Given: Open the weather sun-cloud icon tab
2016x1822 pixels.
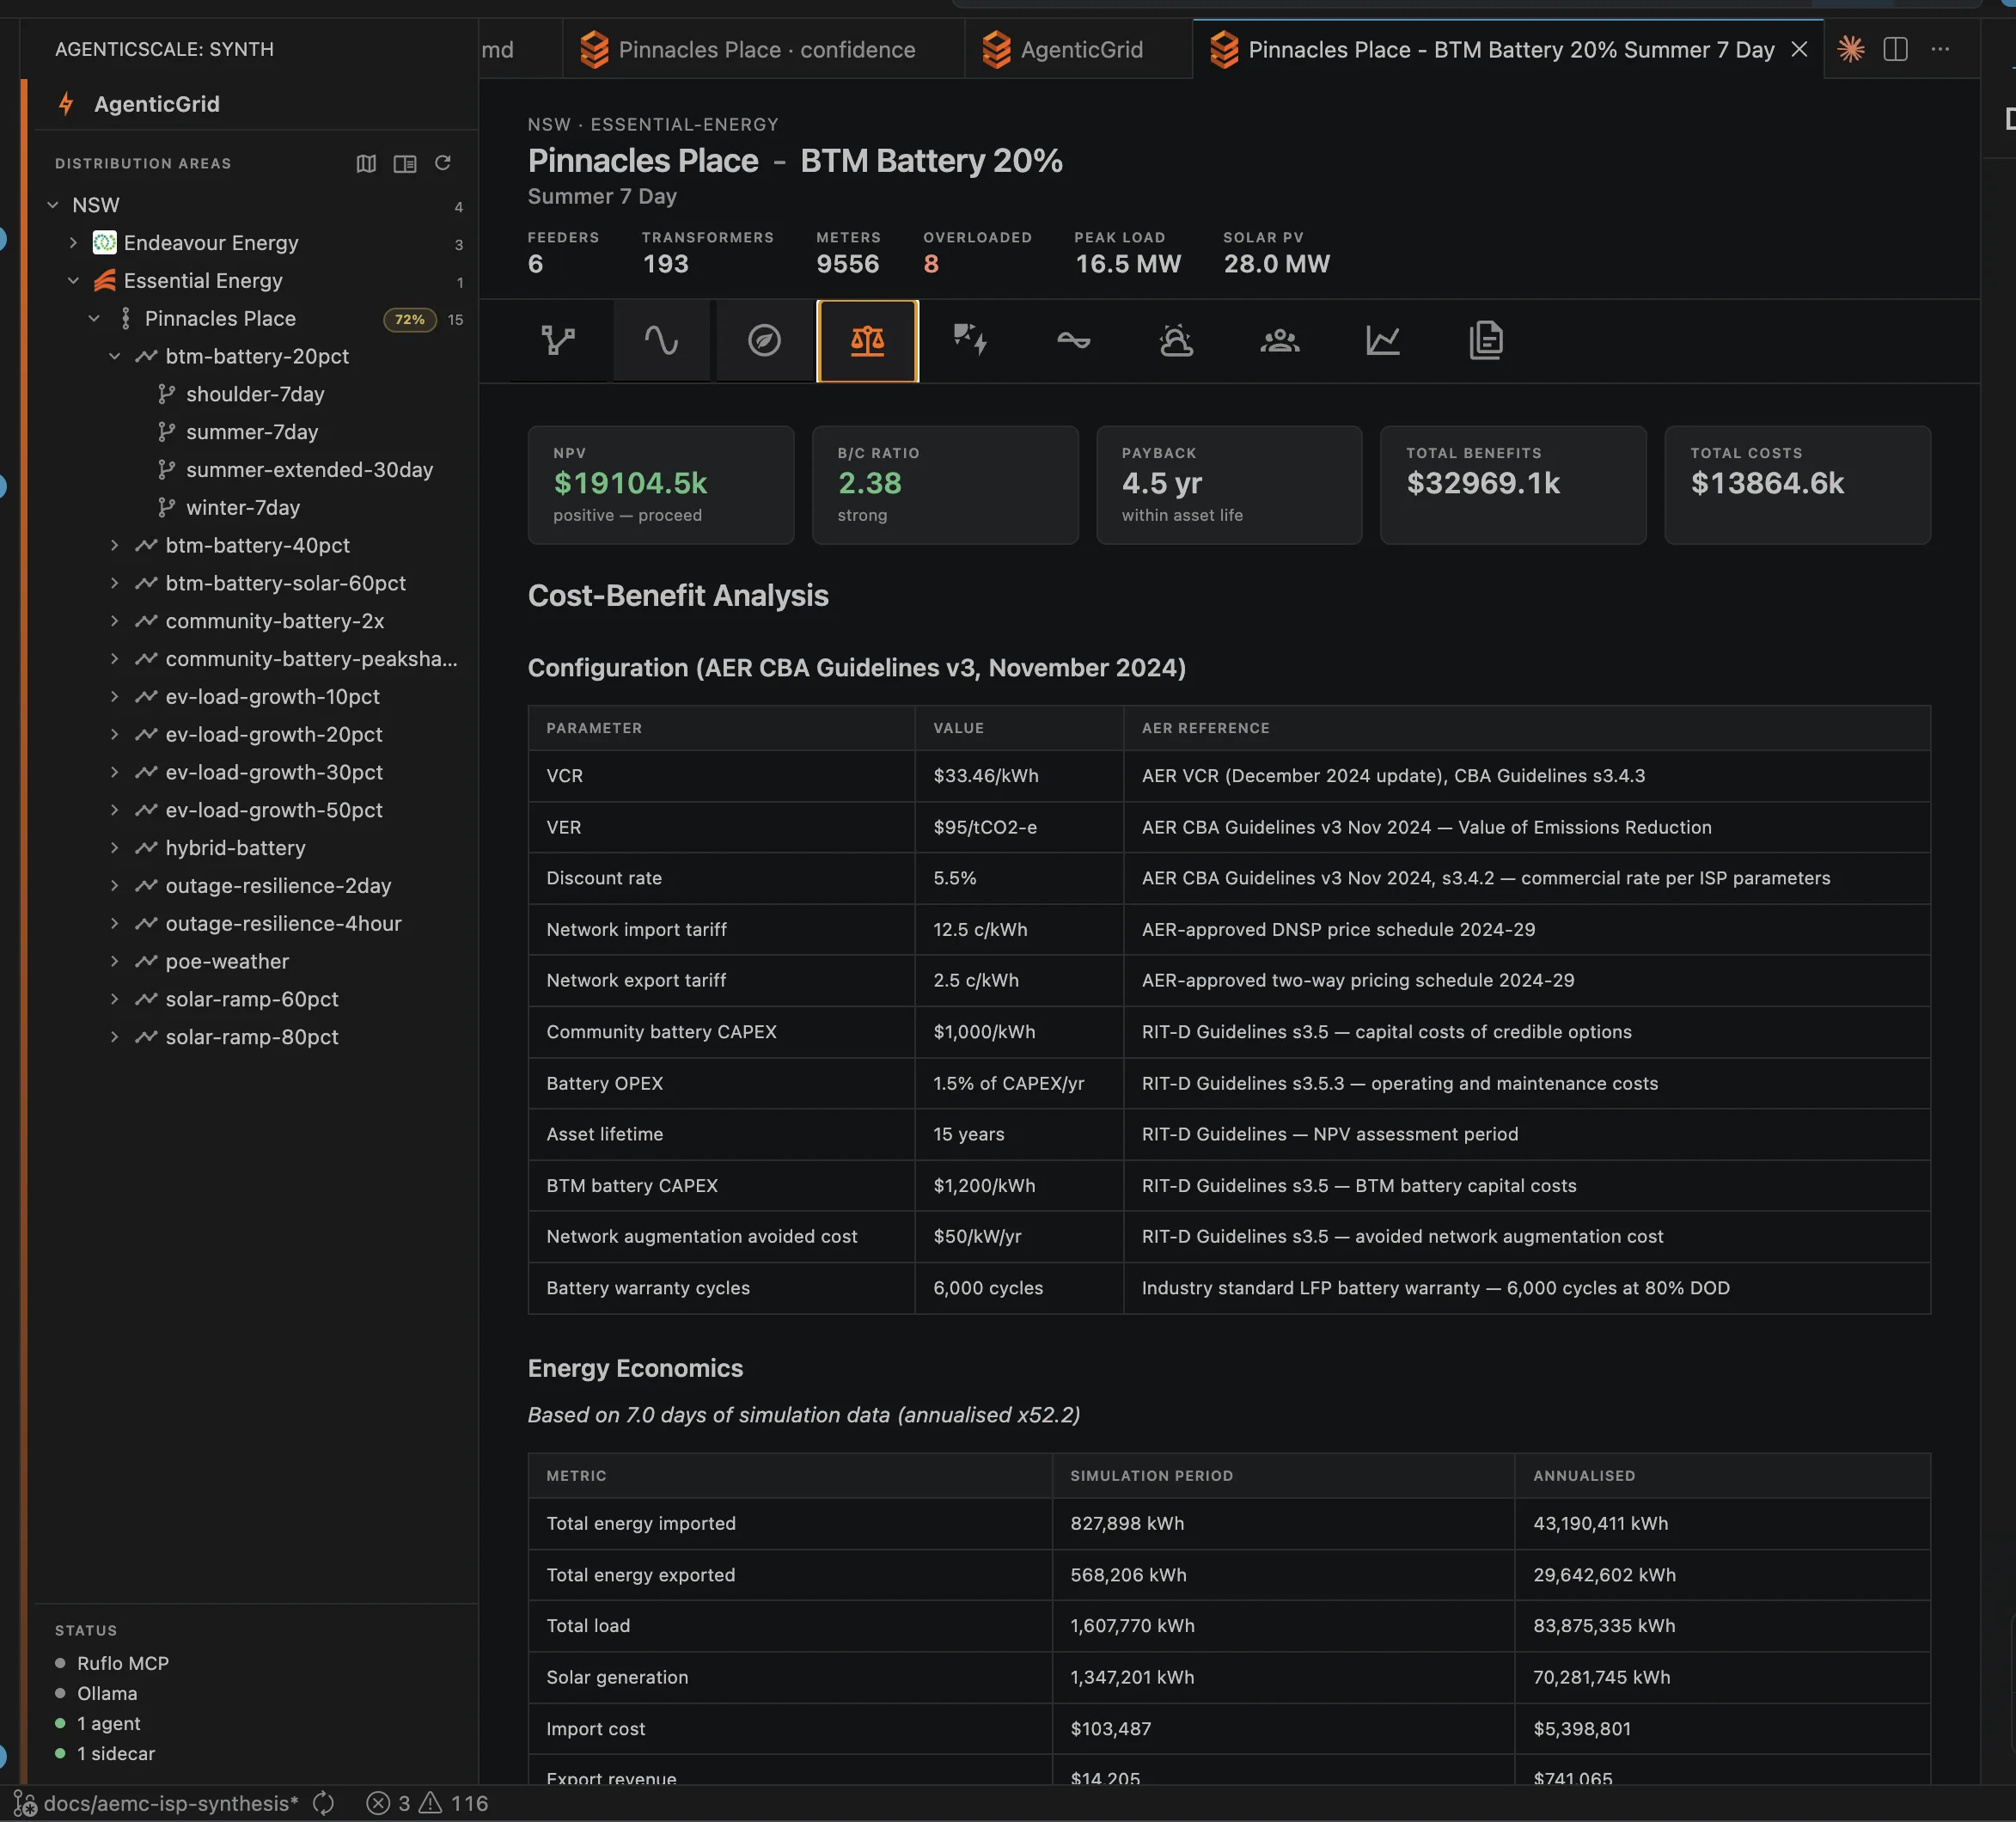Looking at the screenshot, I should (x=1176, y=341).
